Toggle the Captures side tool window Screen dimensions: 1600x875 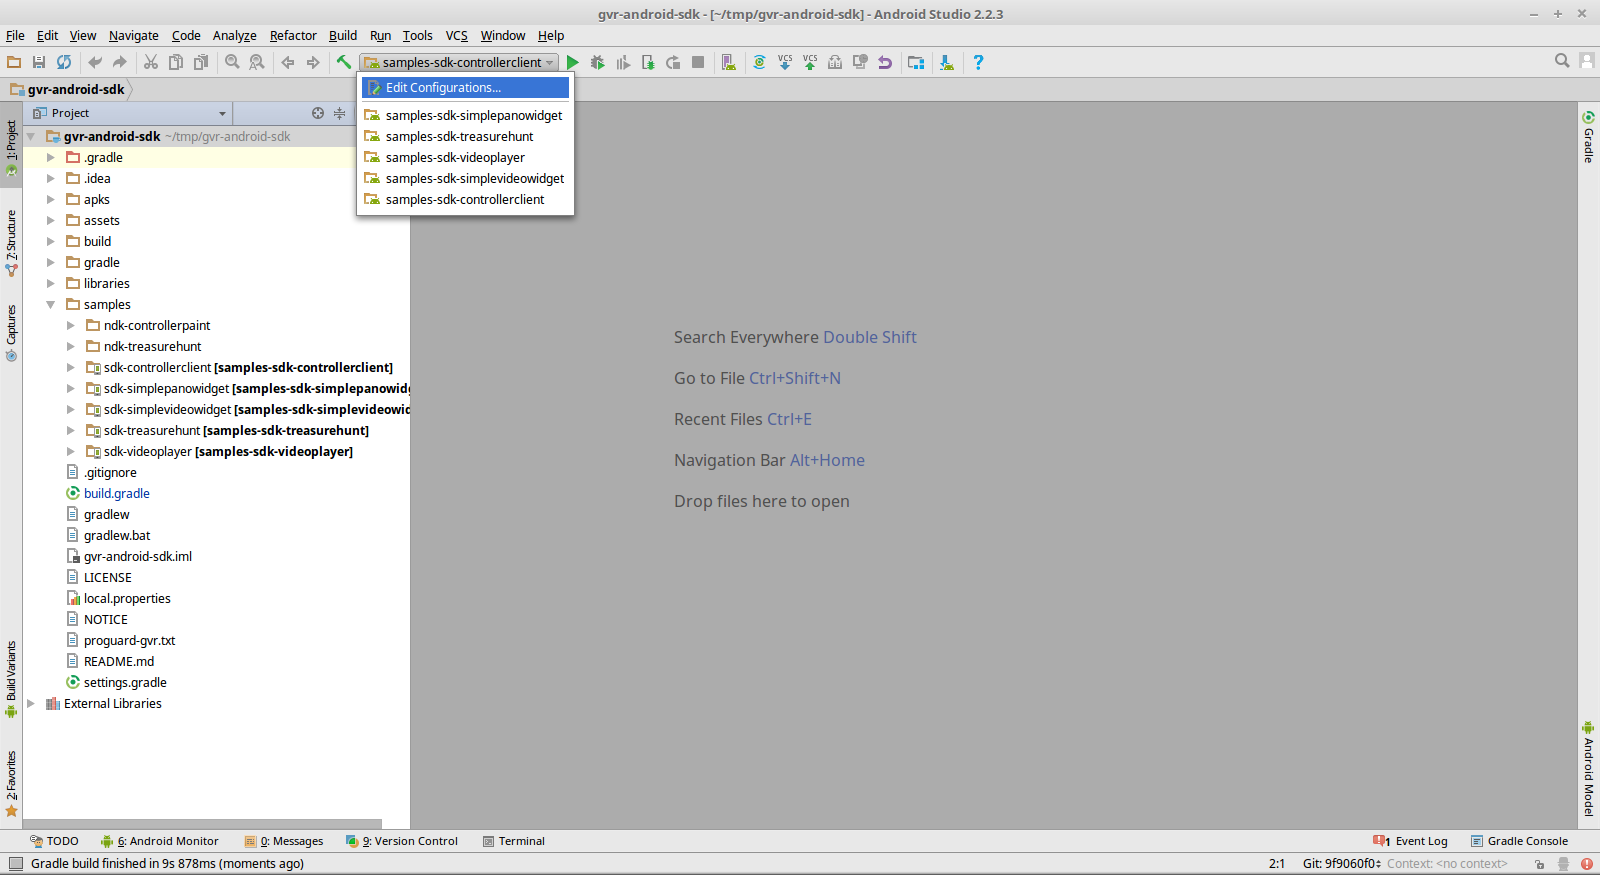[x=11, y=333]
